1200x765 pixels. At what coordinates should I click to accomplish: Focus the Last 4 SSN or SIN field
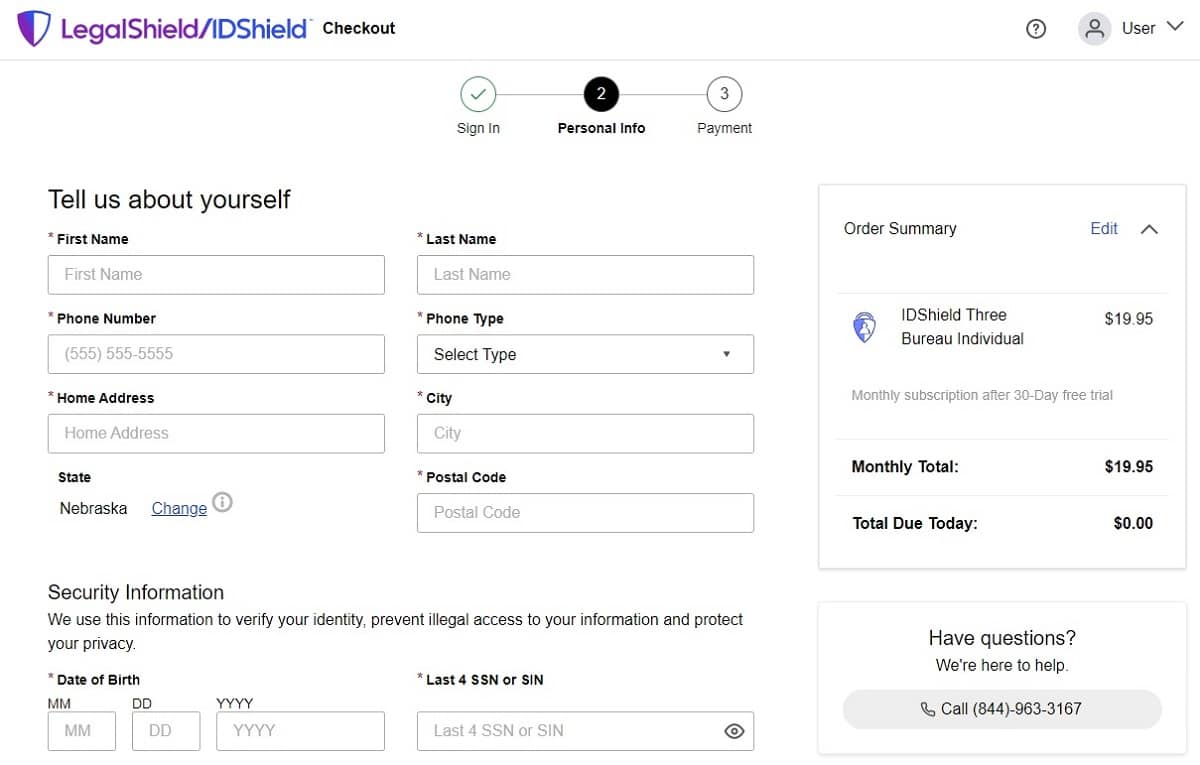tap(585, 731)
